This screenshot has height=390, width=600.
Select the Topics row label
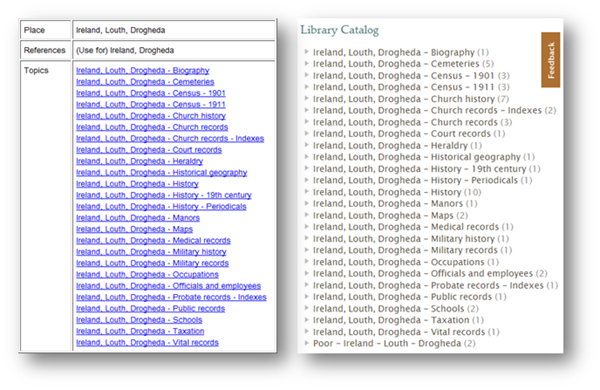tap(36, 70)
